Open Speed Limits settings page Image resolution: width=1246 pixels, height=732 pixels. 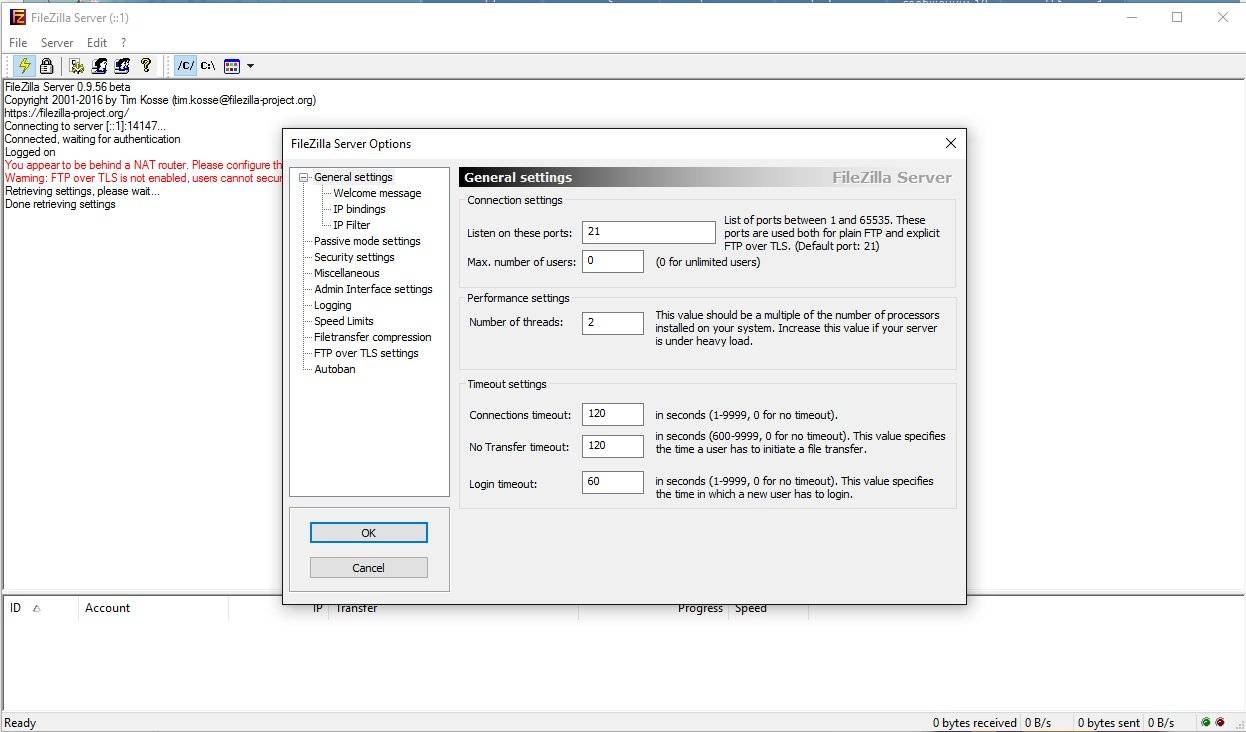pos(344,321)
